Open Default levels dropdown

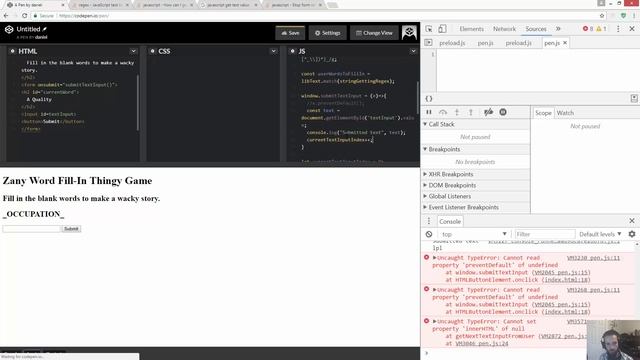tap(600, 234)
